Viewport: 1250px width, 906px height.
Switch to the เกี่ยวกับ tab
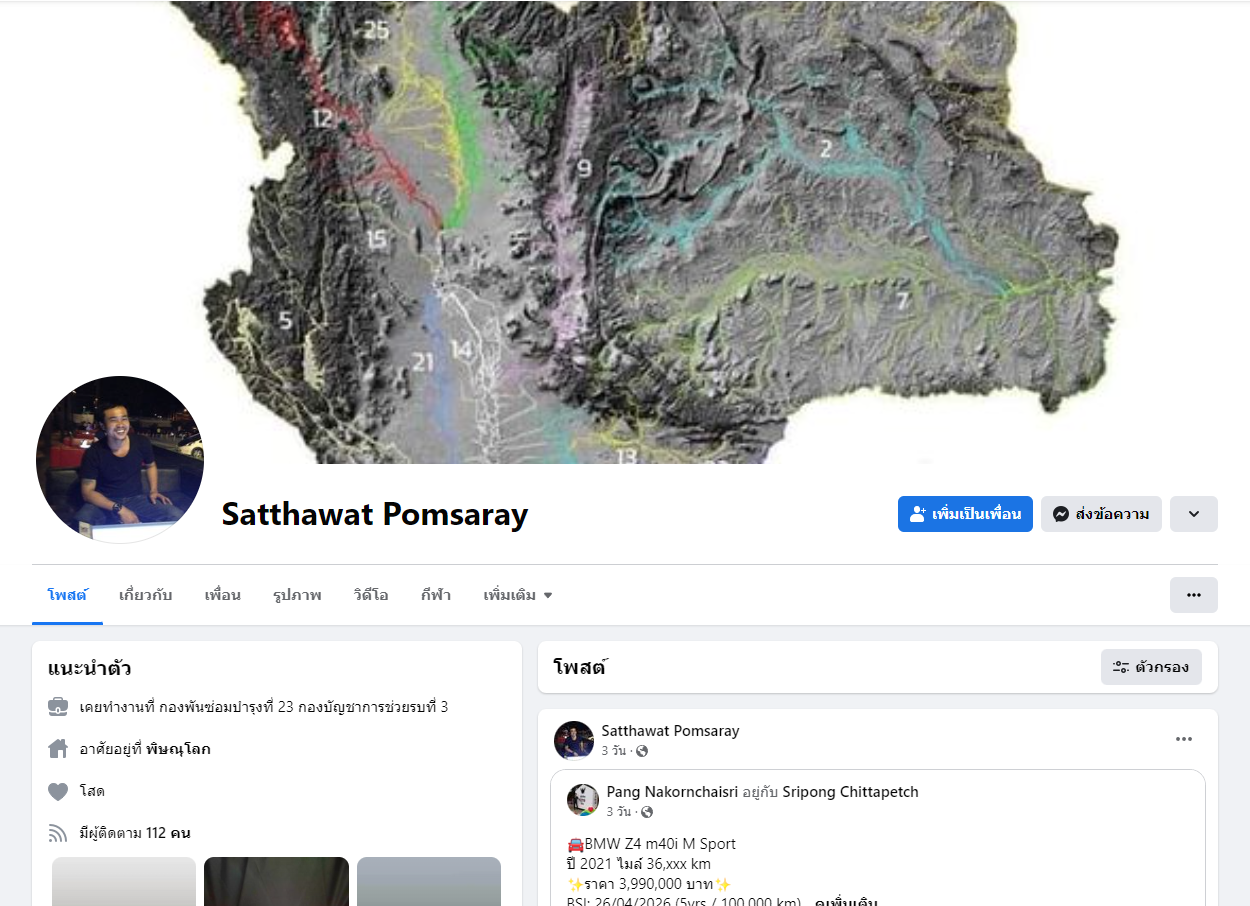(x=146, y=595)
